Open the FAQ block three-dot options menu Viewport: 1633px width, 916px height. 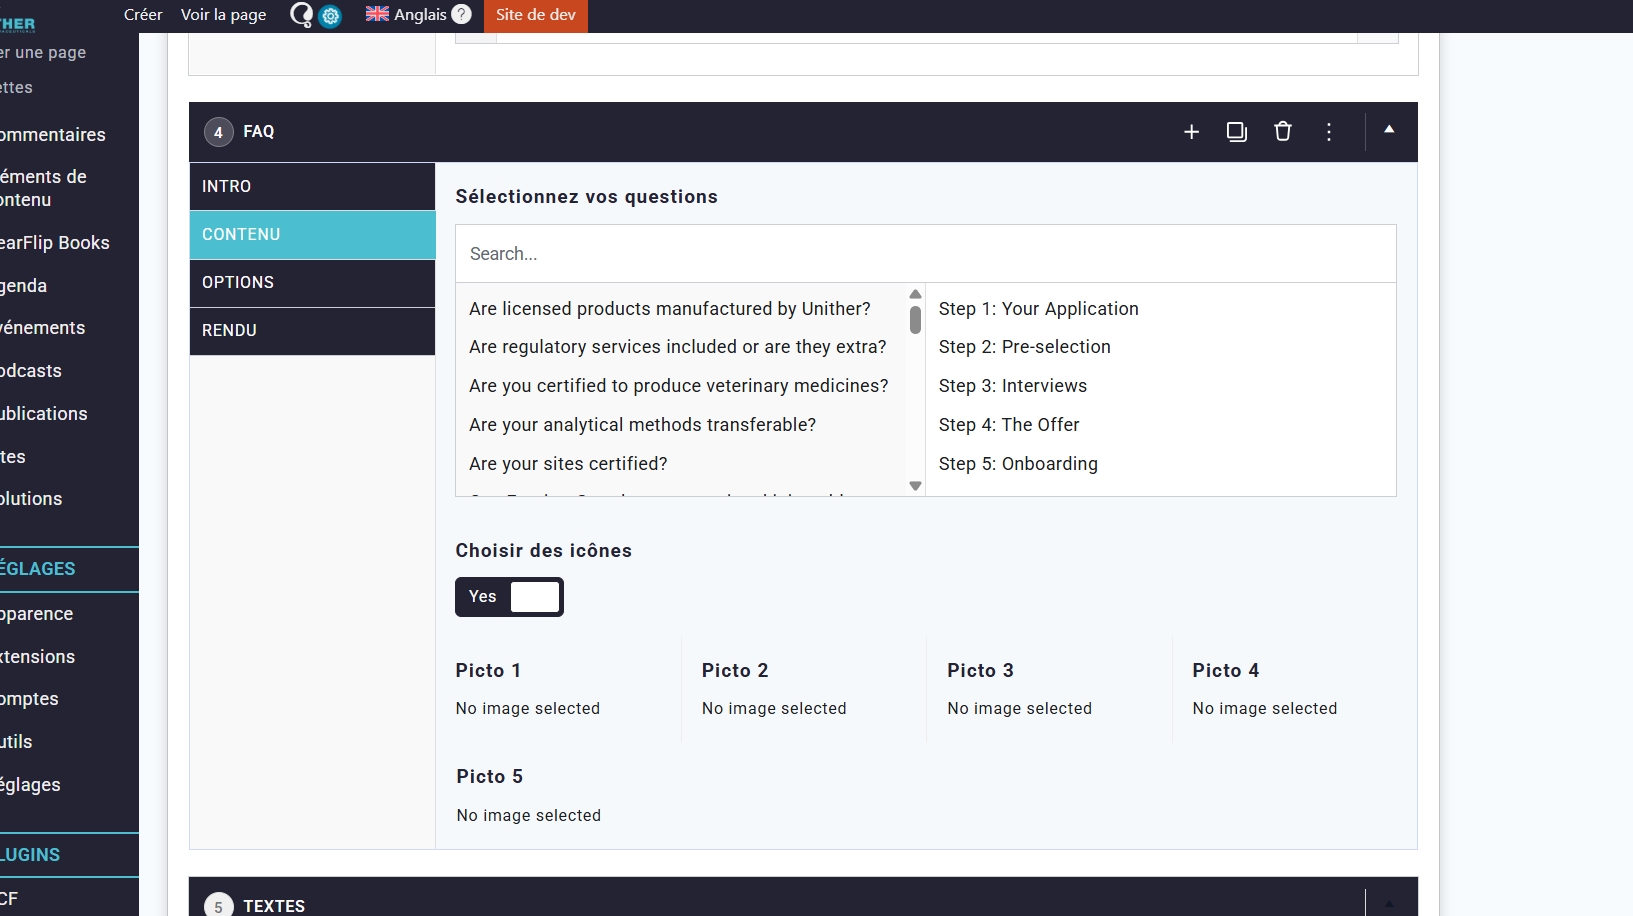point(1329,132)
